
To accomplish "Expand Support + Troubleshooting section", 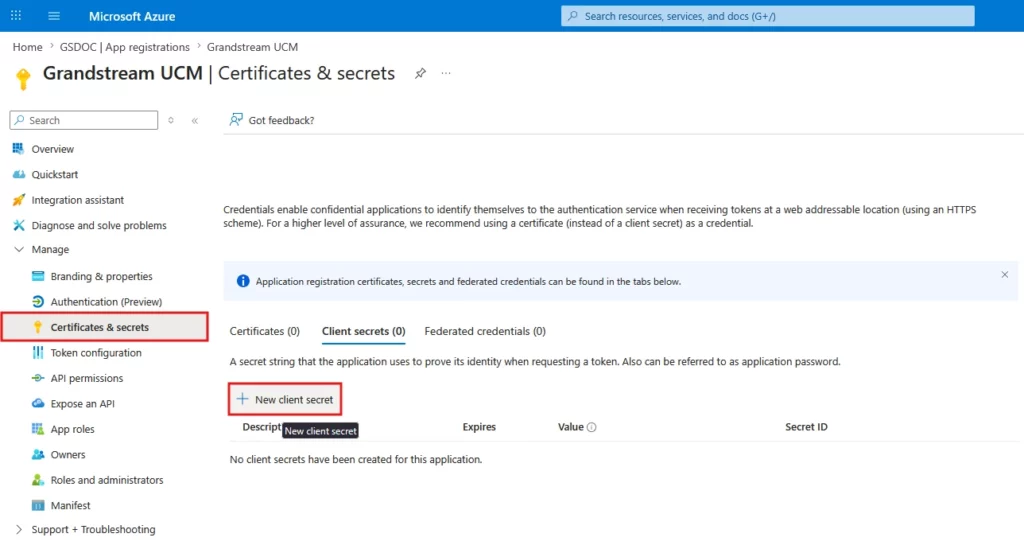I will tap(18, 529).
